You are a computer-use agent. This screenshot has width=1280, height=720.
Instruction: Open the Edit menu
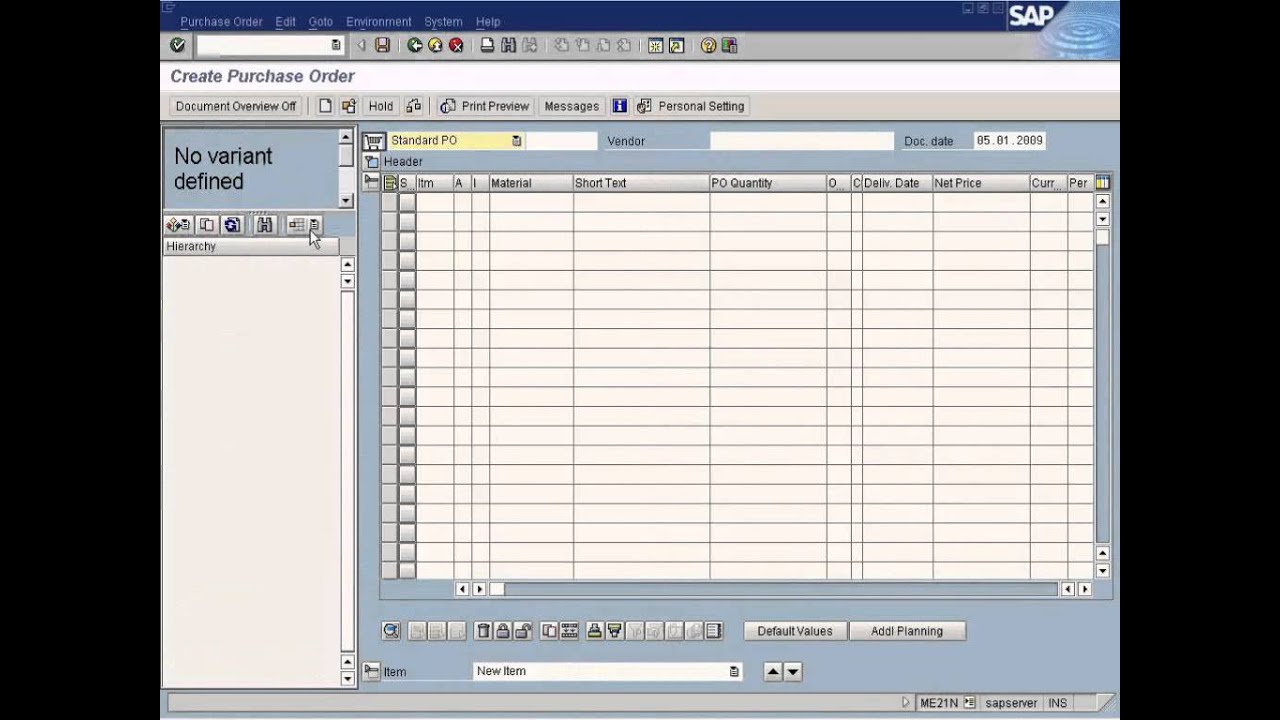tap(286, 21)
